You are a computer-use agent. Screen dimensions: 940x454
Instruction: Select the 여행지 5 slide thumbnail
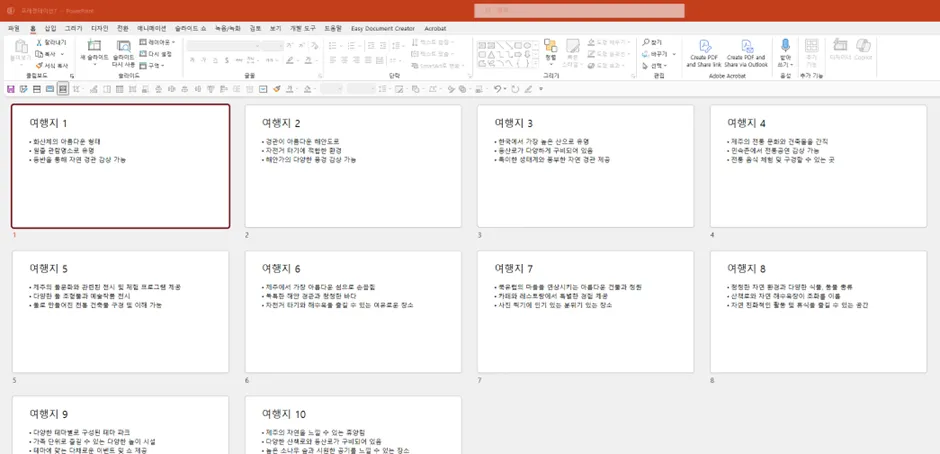[120, 312]
